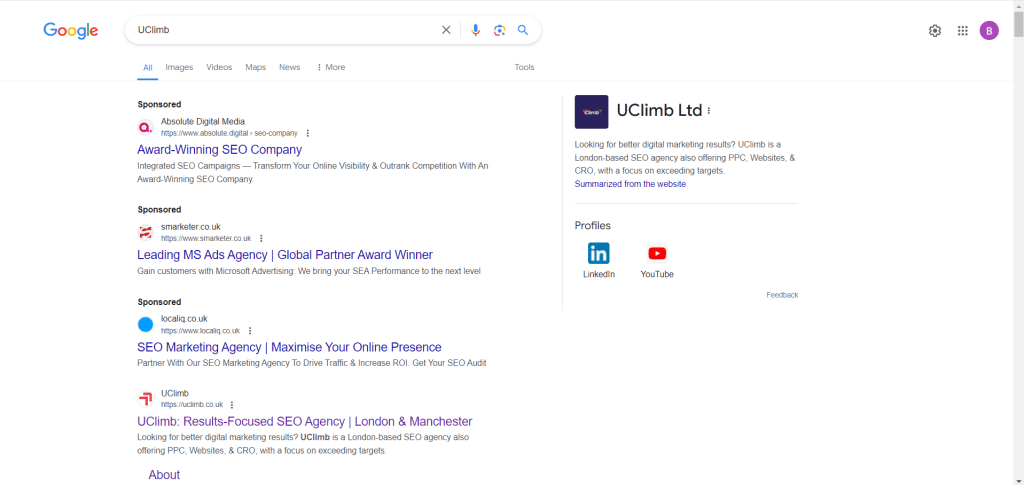Click the smarketer.co.uk favicon
The image size is (1024, 485).
[x=146, y=232]
